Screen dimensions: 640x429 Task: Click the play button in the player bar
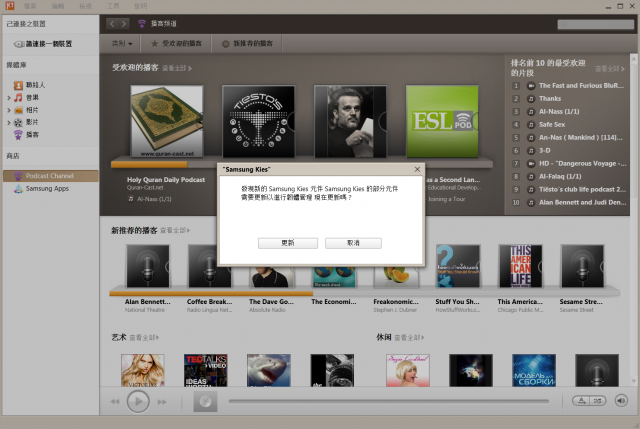click(x=138, y=402)
